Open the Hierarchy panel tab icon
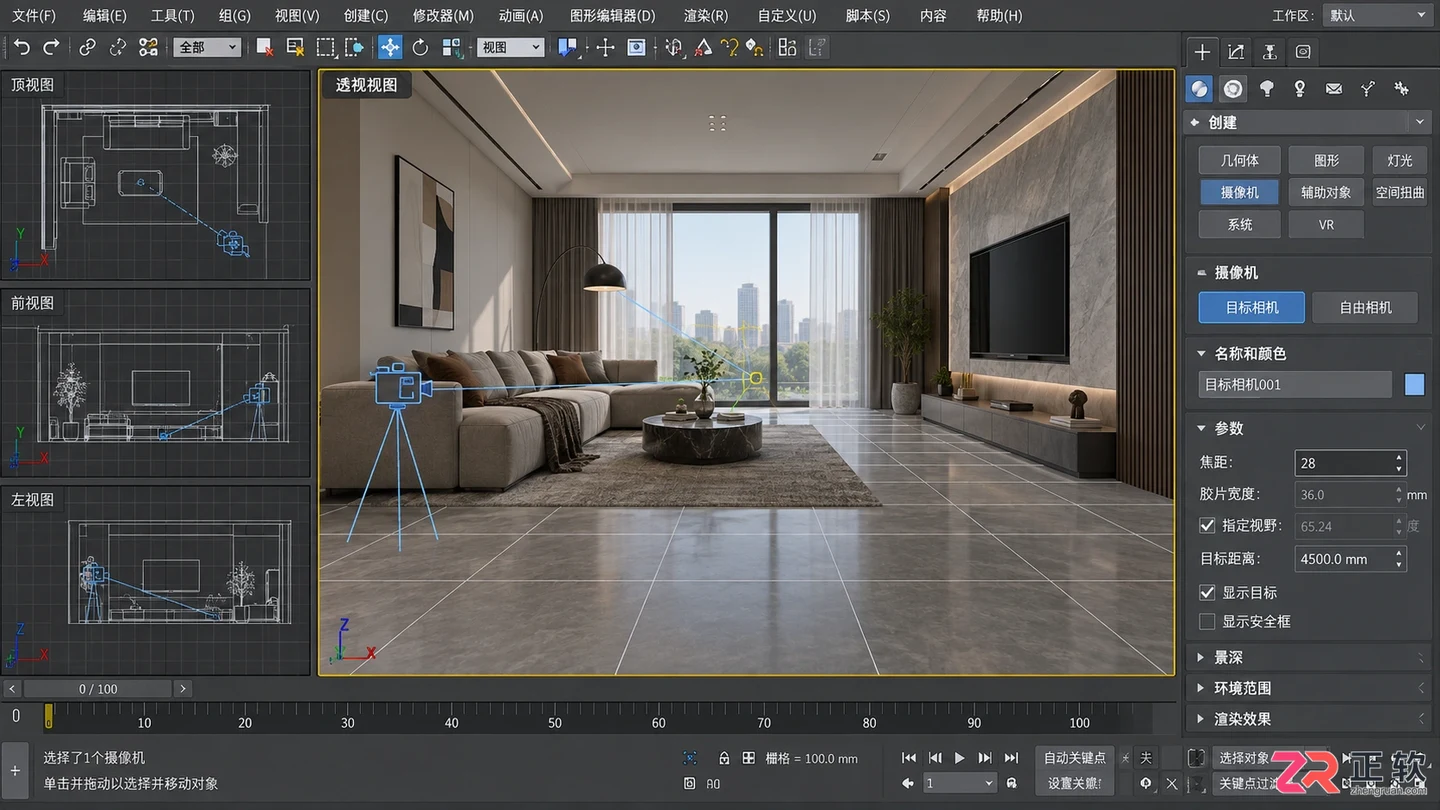Viewport: 1440px width, 810px height. [x=1269, y=52]
